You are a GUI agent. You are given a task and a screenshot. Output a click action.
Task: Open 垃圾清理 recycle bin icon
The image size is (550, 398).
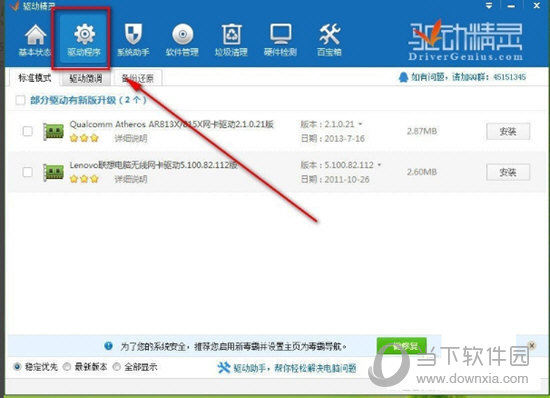click(x=232, y=34)
